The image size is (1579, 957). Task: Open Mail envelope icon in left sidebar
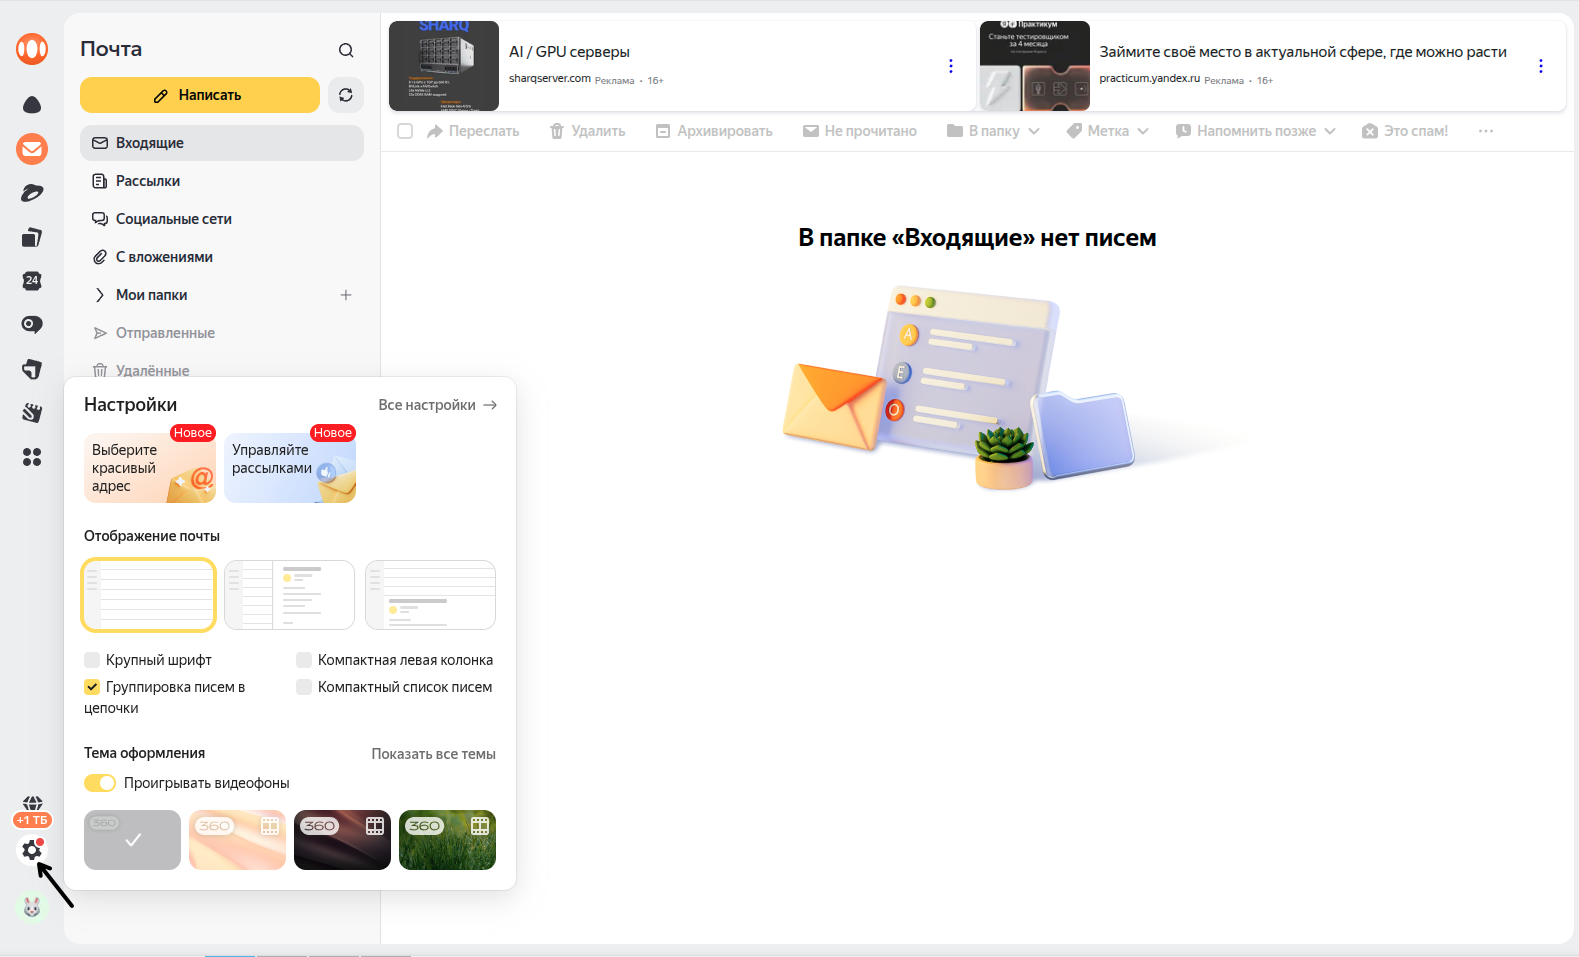[x=32, y=149]
